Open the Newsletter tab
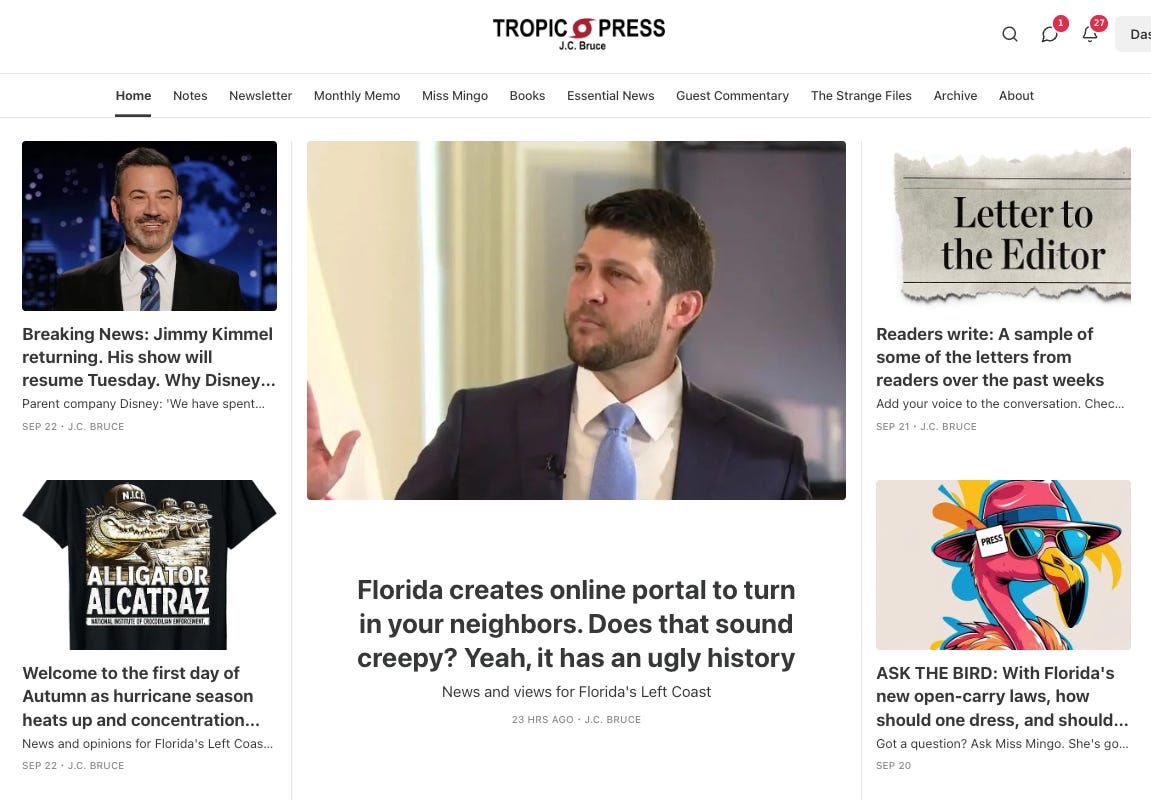The height and width of the screenshot is (808, 1151). 261,95
